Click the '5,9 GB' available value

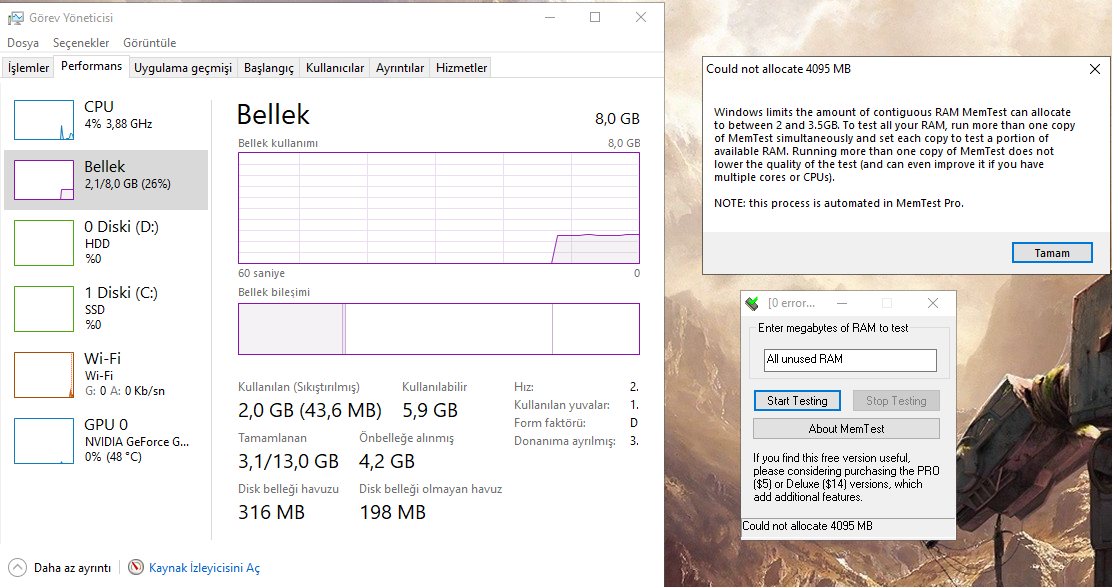(x=430, y=410)
